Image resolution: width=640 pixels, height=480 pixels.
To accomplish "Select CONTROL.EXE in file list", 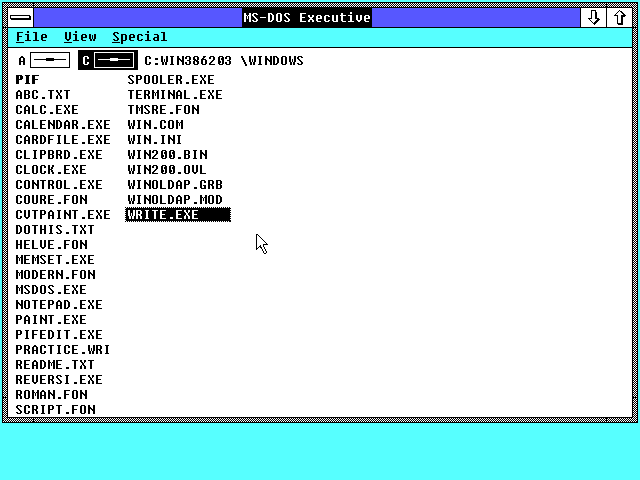I will click(59, 184).
